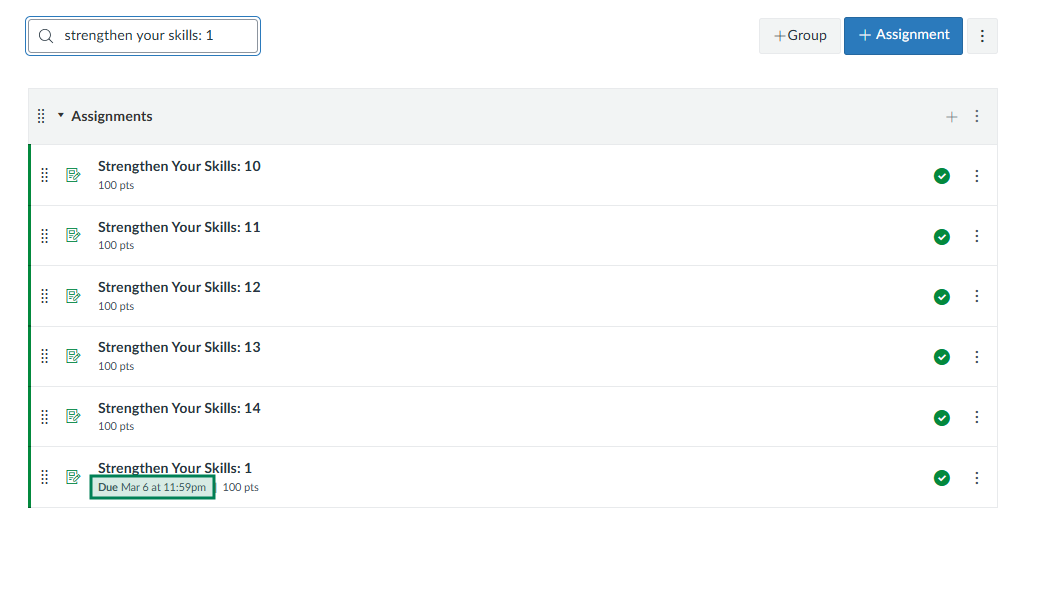Click the drag handle for Strengthen Your Skills: 11
The image size is (1047, 597).
point(44,236)
